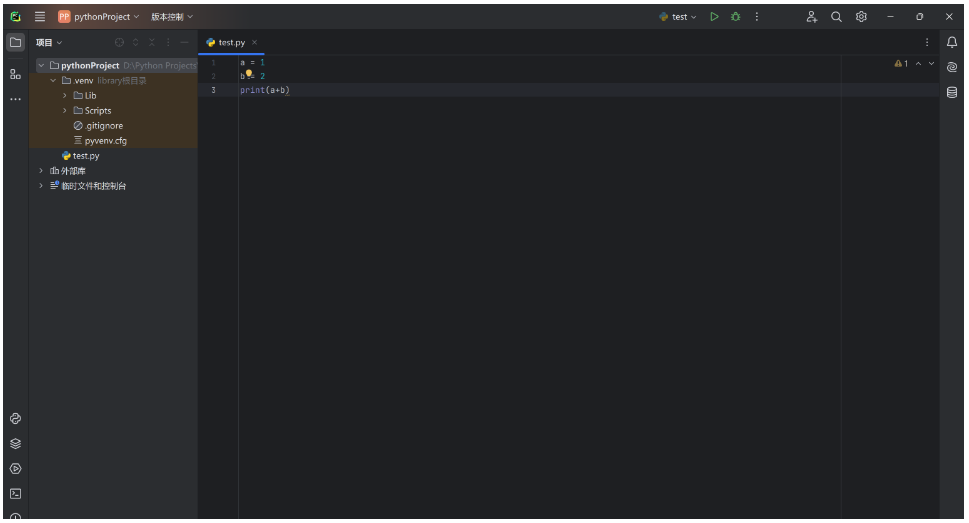
Task: Start debugging with the bug icon
Action: click(x=735, y=17)
